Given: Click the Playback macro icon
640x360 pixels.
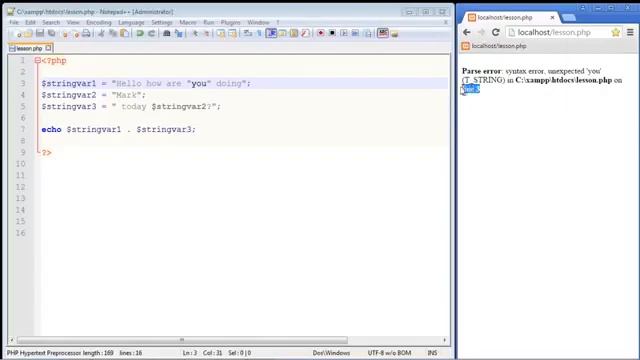Looking at the screenshot, I should coord(344,33).
